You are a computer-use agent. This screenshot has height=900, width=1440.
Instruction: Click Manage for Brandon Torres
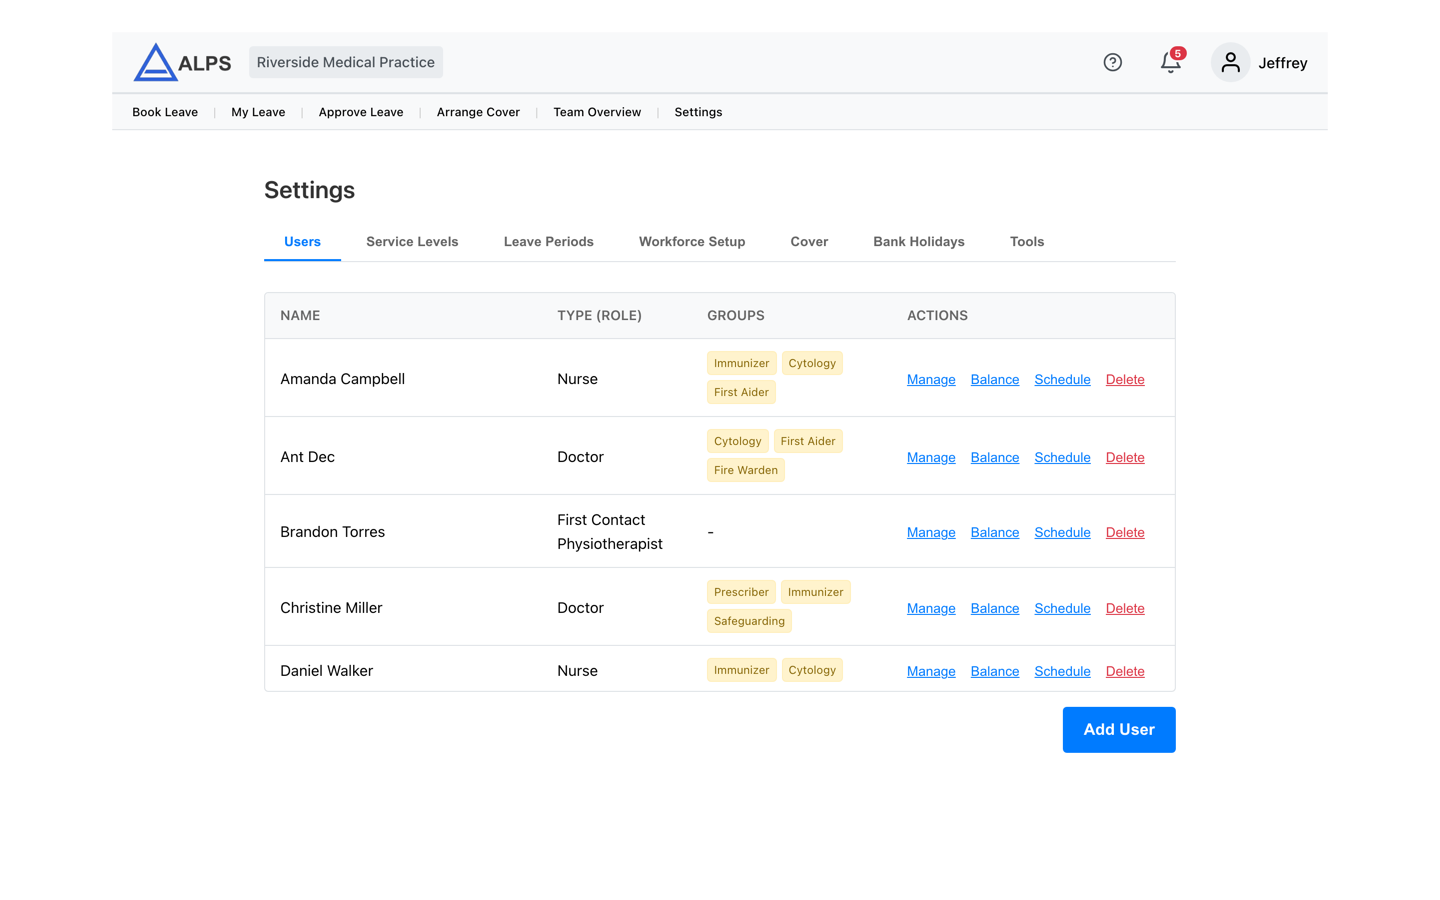click(x=931, y=532)
